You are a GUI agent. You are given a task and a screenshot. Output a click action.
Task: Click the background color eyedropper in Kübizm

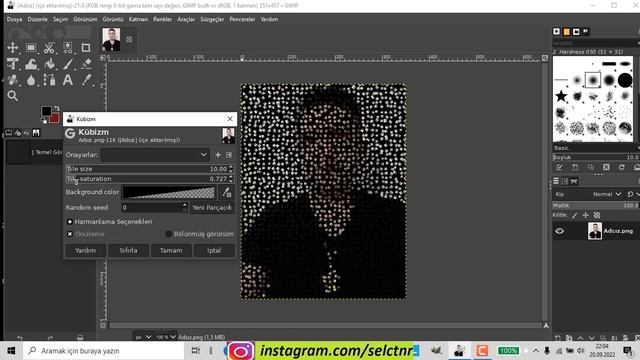click(227, 192)
